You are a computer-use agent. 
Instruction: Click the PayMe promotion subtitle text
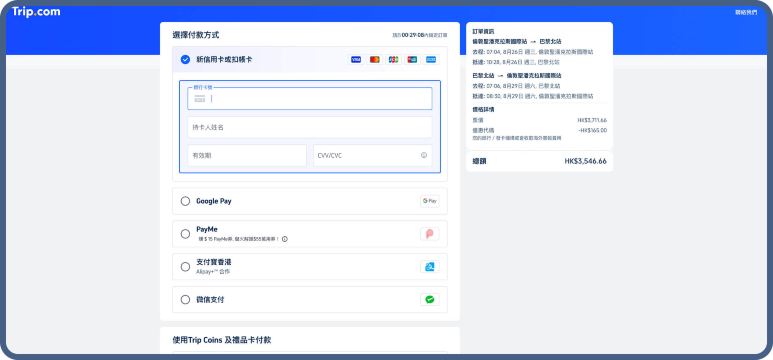tap(239, 239)
